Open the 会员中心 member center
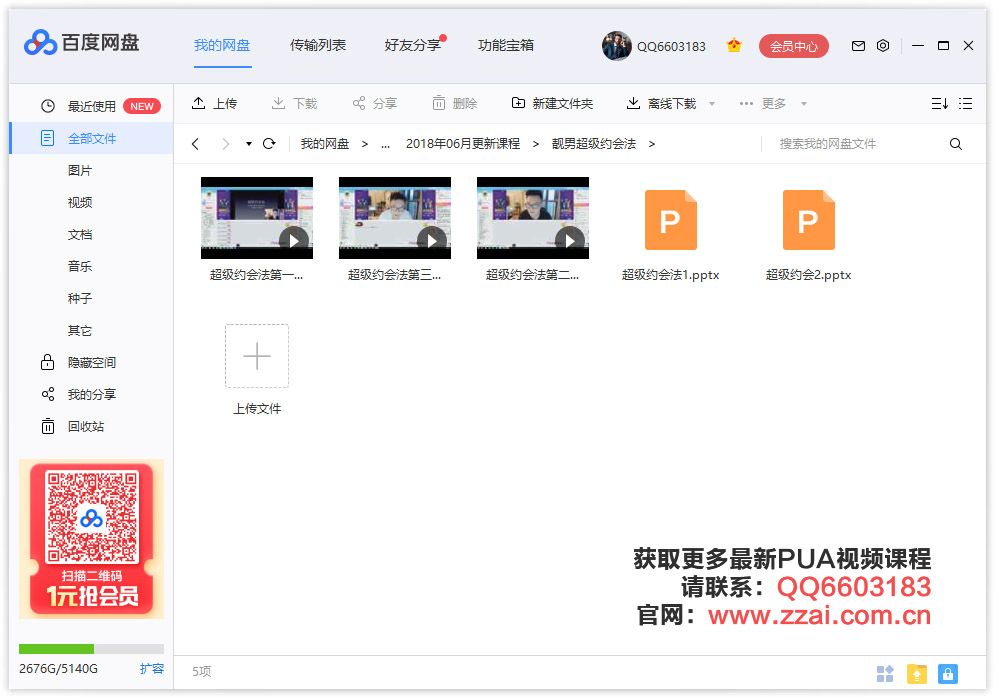This screenshot has width=995, height=698. click(794, 46)
